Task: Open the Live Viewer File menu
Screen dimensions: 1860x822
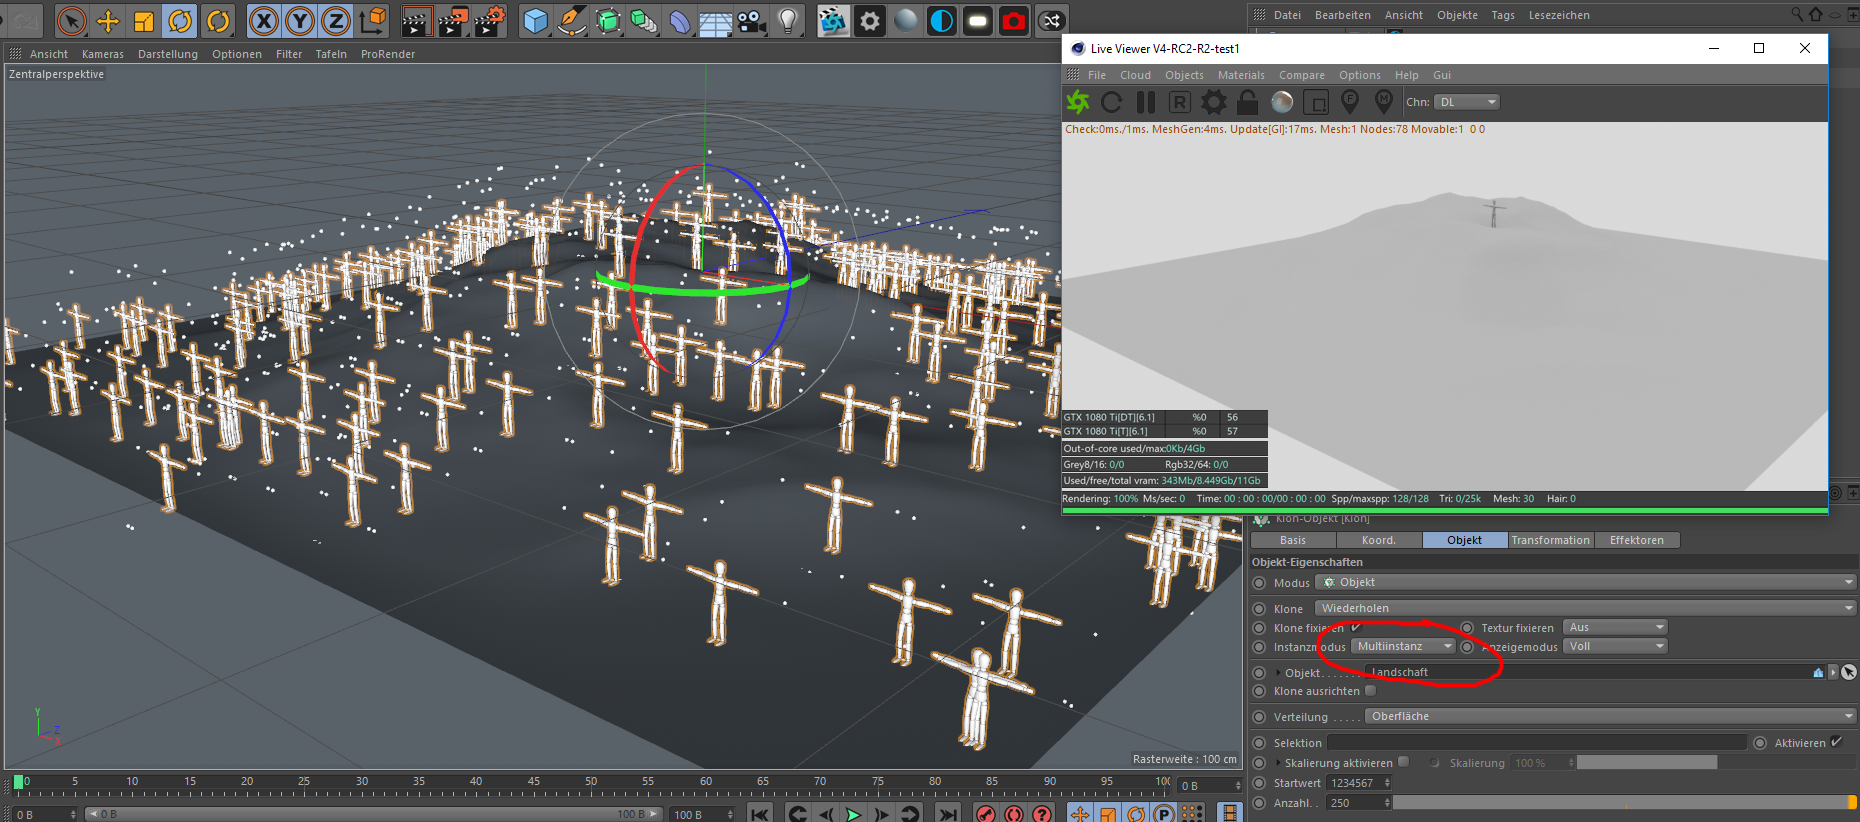Action: coord(1097,75)
